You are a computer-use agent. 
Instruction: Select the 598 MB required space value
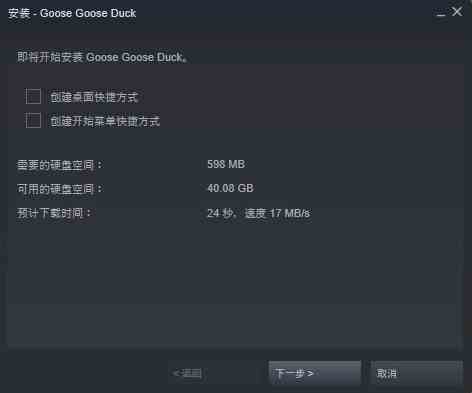click(x=226, y=164)
